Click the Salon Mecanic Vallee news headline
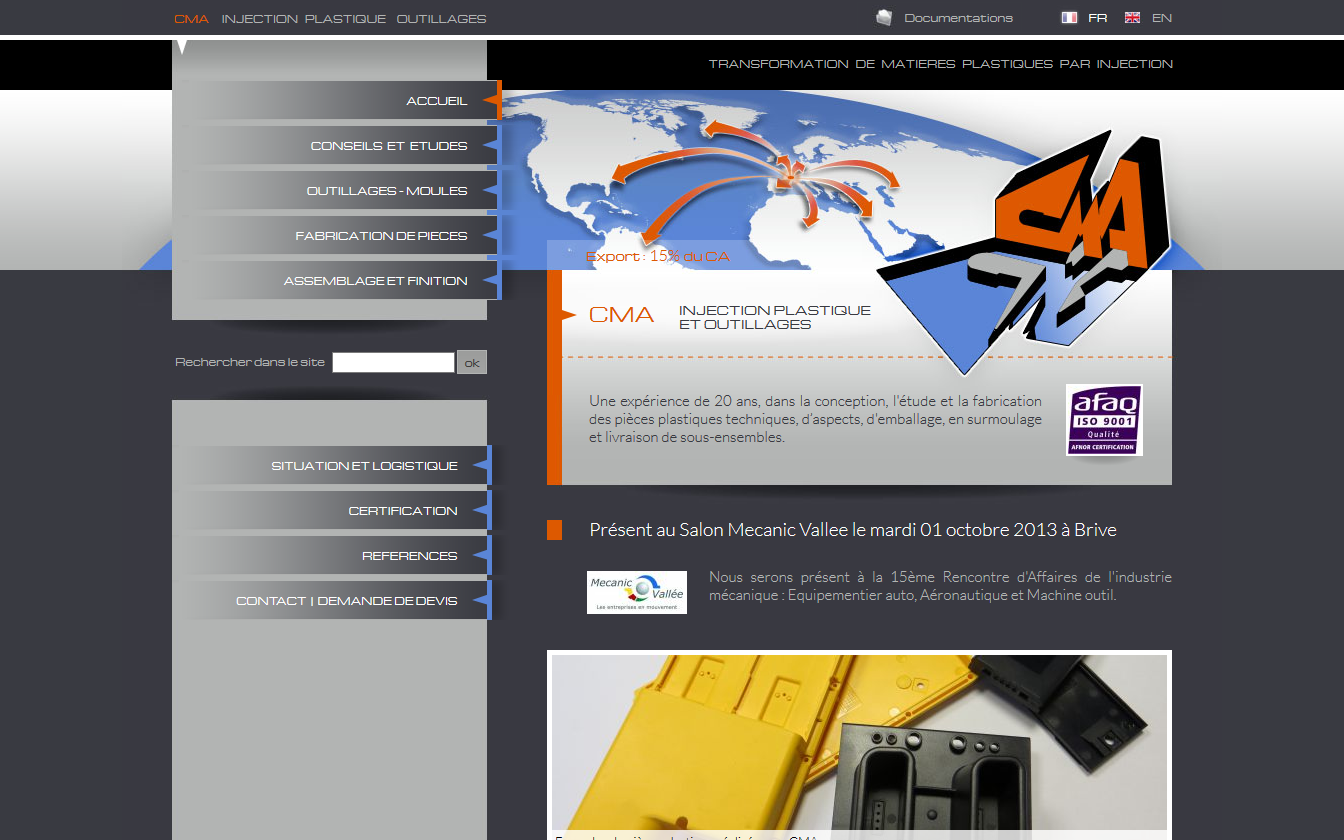1344x840 pixels. (x=853, y=530)
